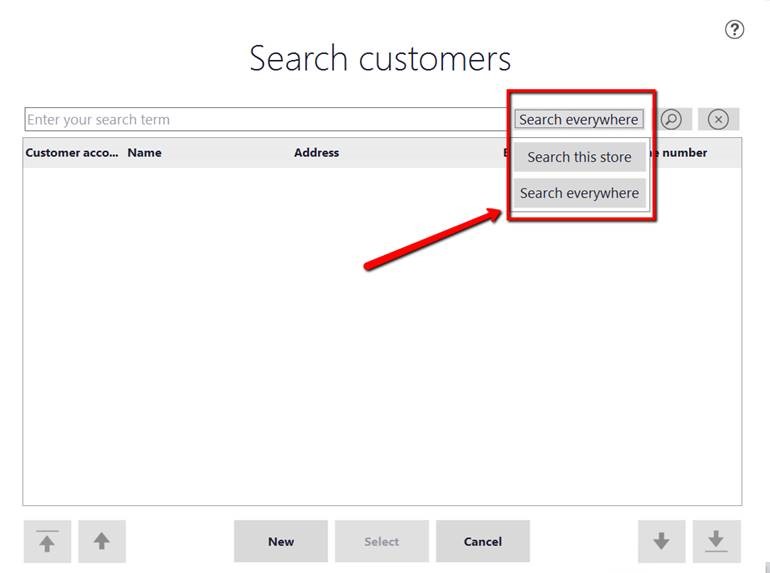The height and width of the screenshot is (573, 770).
Task: Sort by the Customer account column header
Action: click(71, 153)
